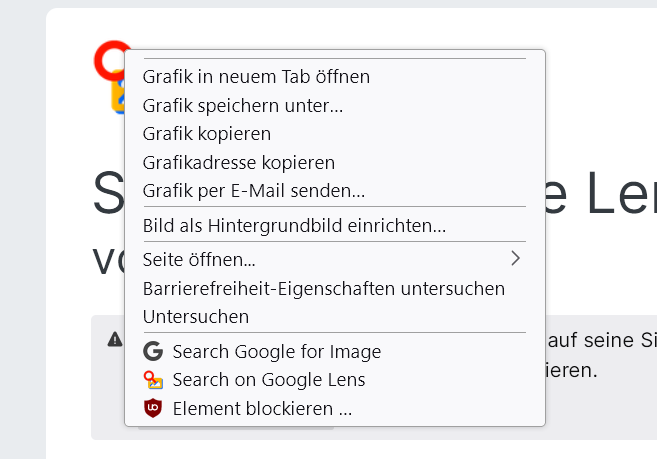Select Grafik speichern unter…
The image size is (657, 459).
pyautogui.click(x=243, y=105)
